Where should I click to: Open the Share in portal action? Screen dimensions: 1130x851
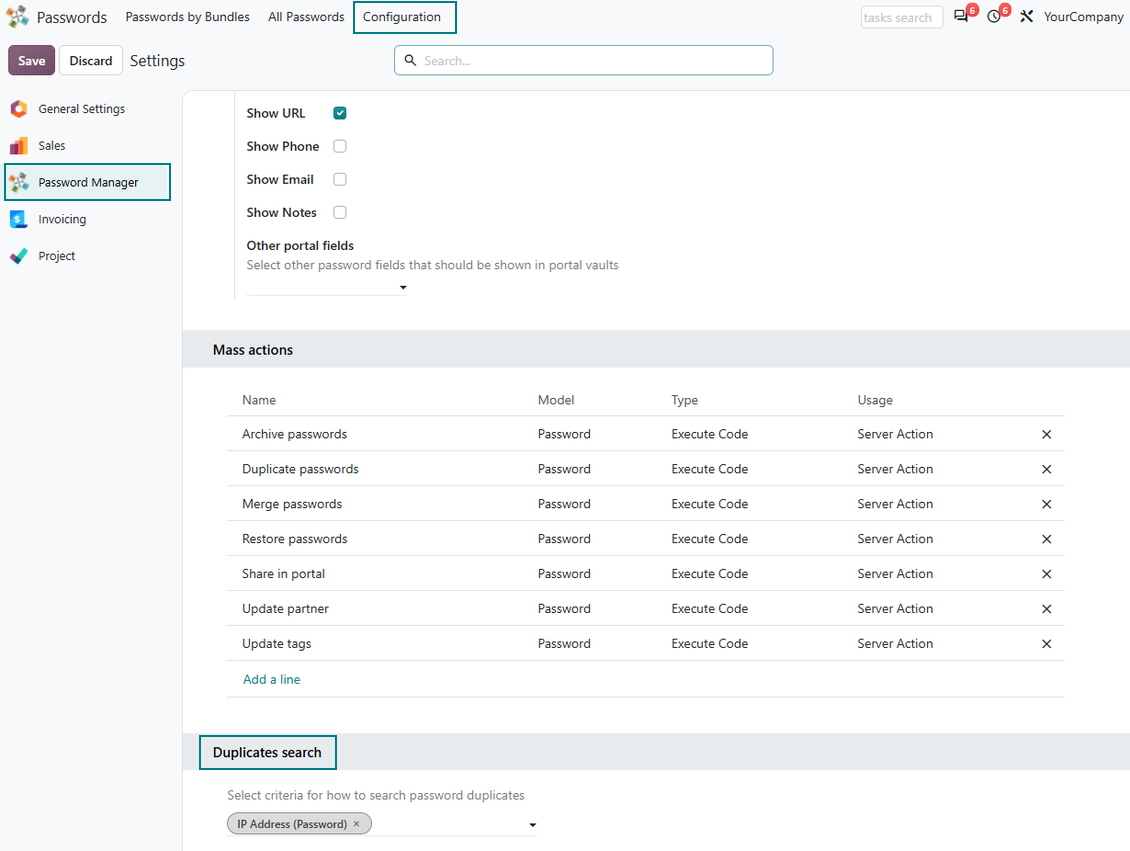pyautogui.click(x=283, y=574)
